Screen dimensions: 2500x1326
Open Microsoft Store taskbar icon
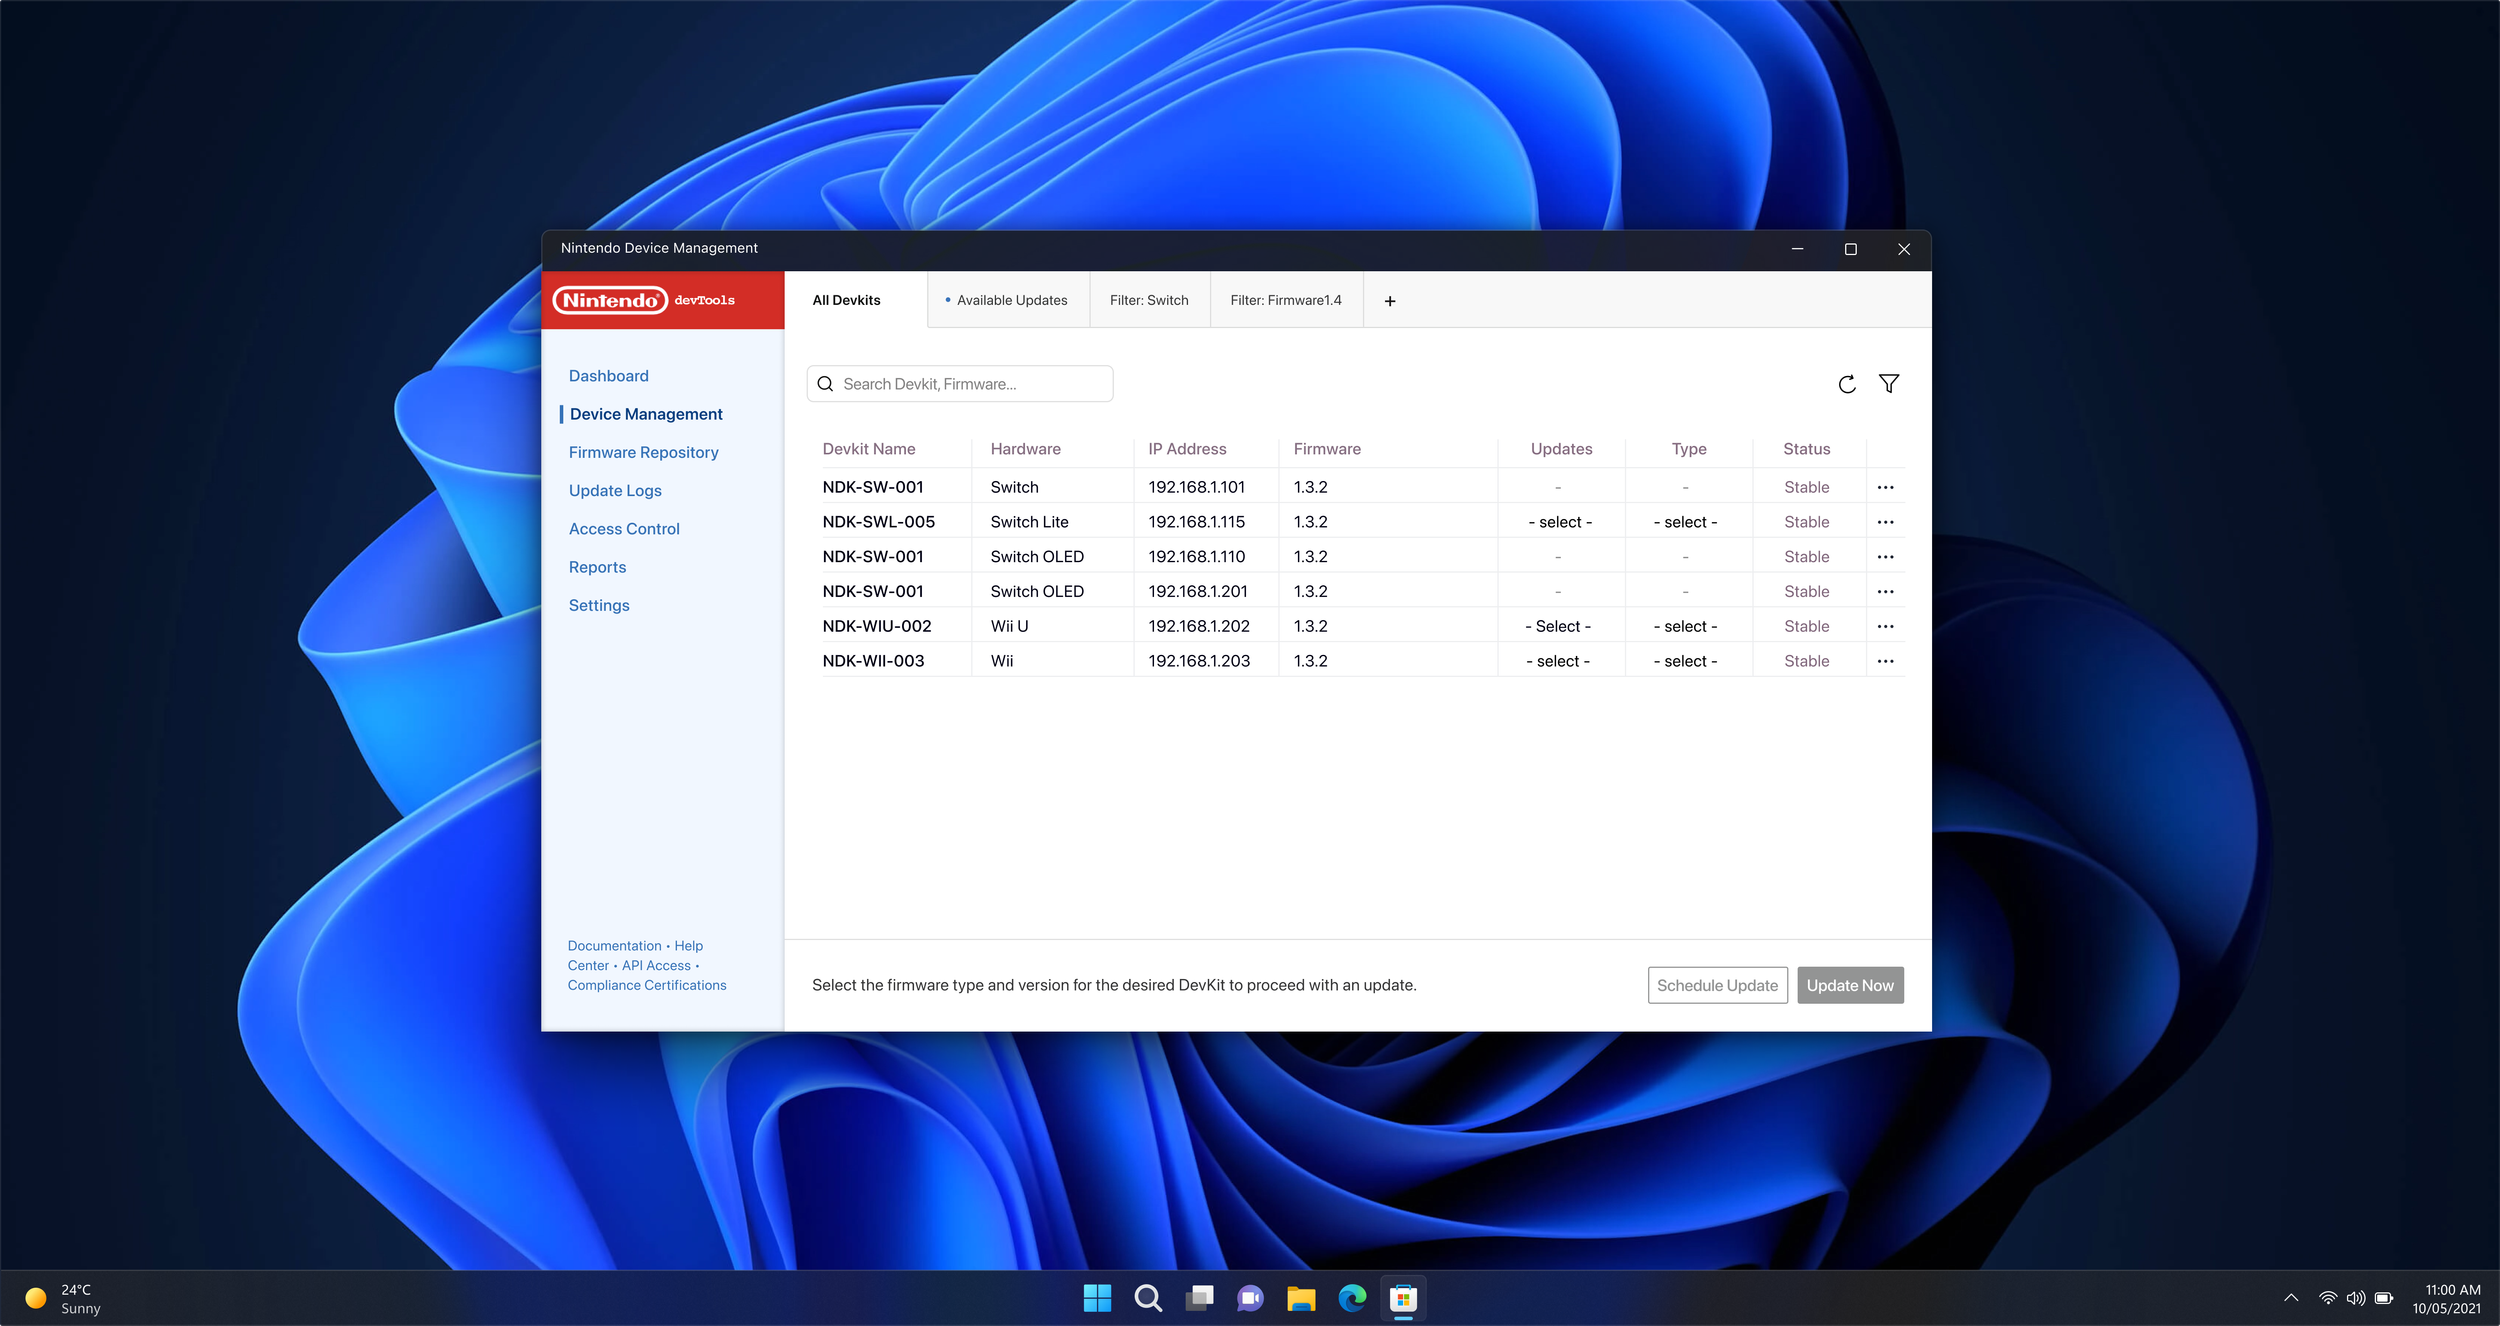coord(1403,1298)
